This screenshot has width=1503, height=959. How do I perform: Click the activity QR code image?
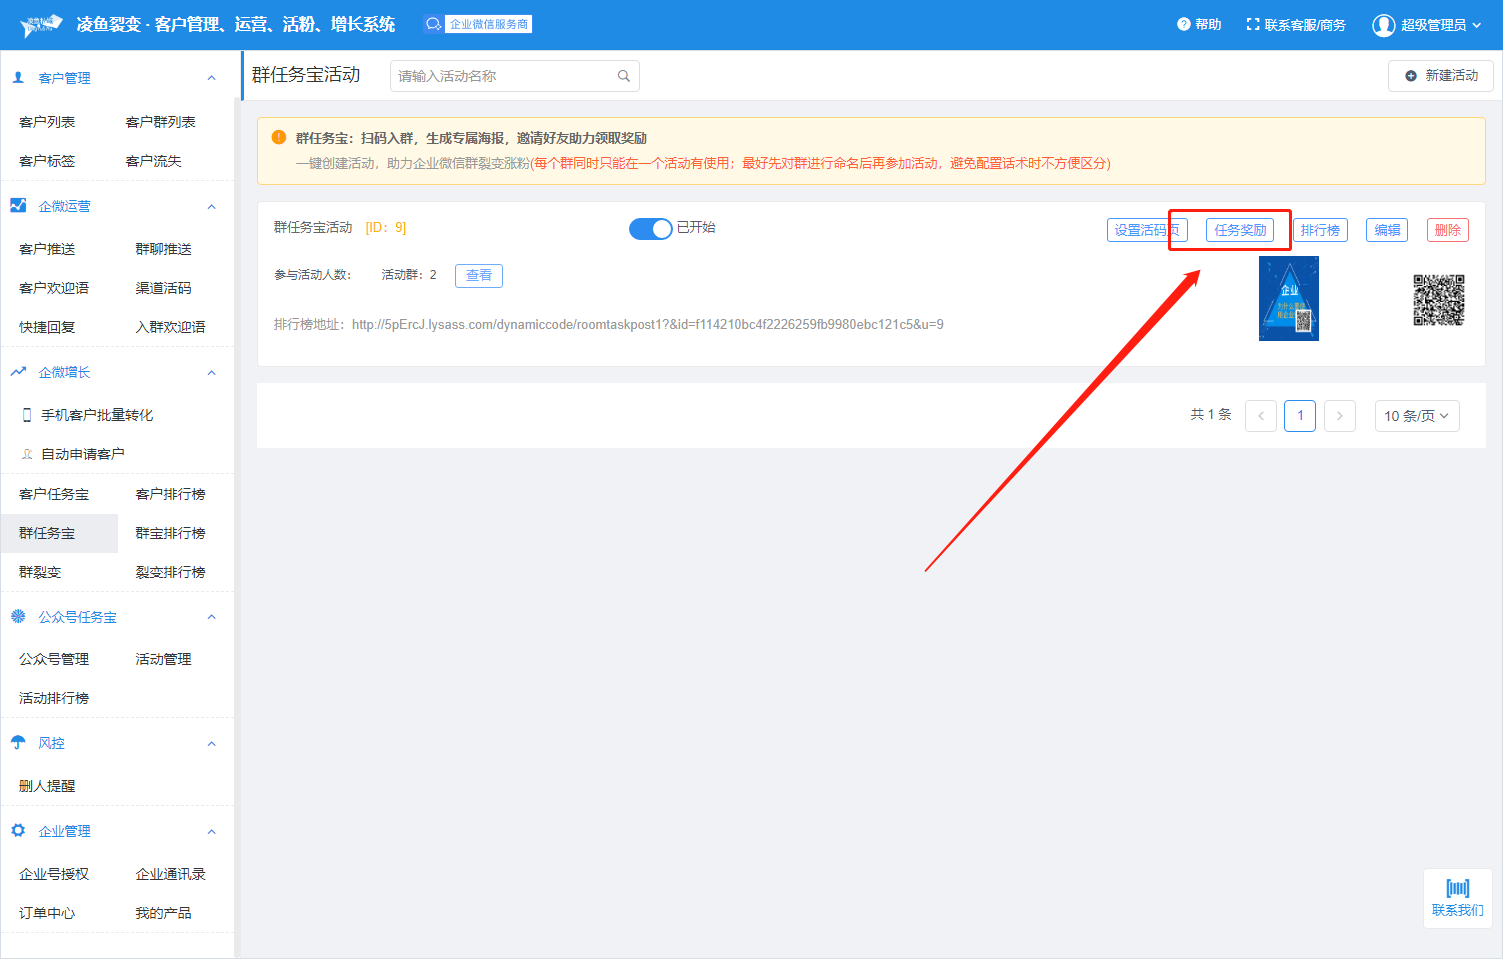point(1438,300)
